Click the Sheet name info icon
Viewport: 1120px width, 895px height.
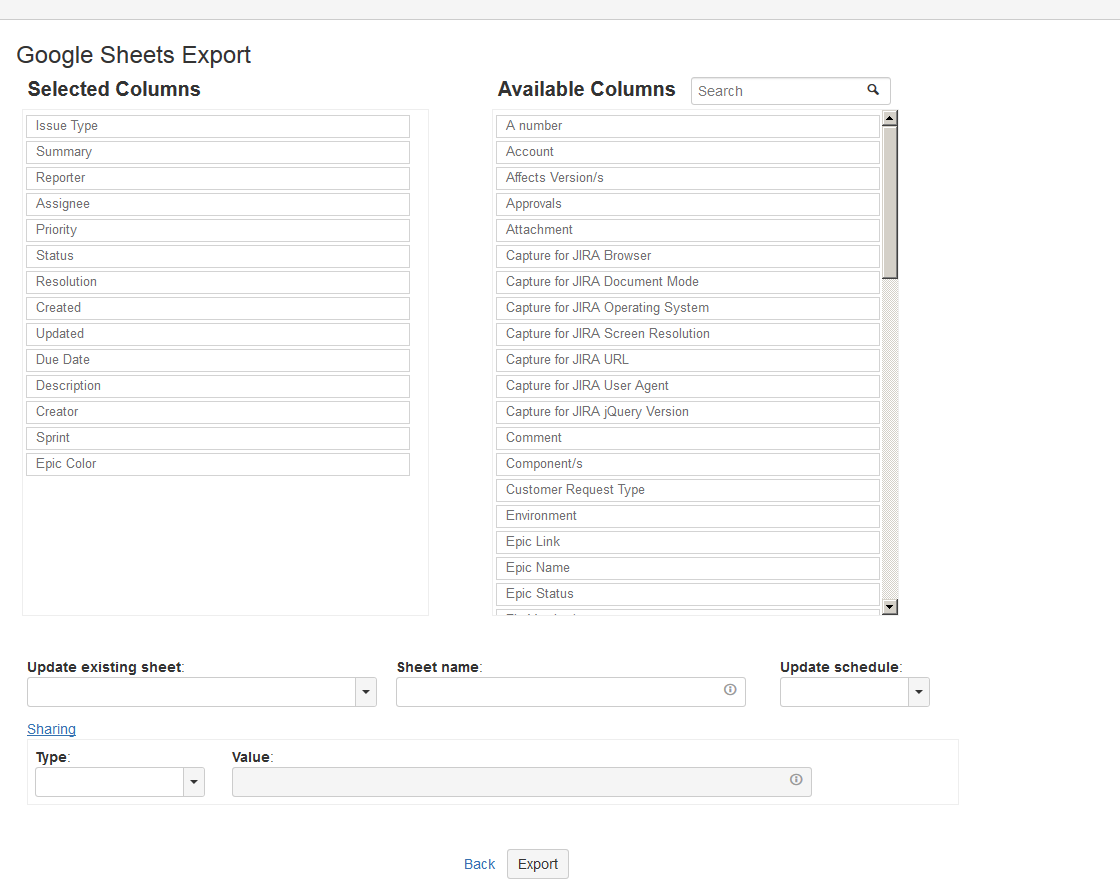(x=730, y=690)
